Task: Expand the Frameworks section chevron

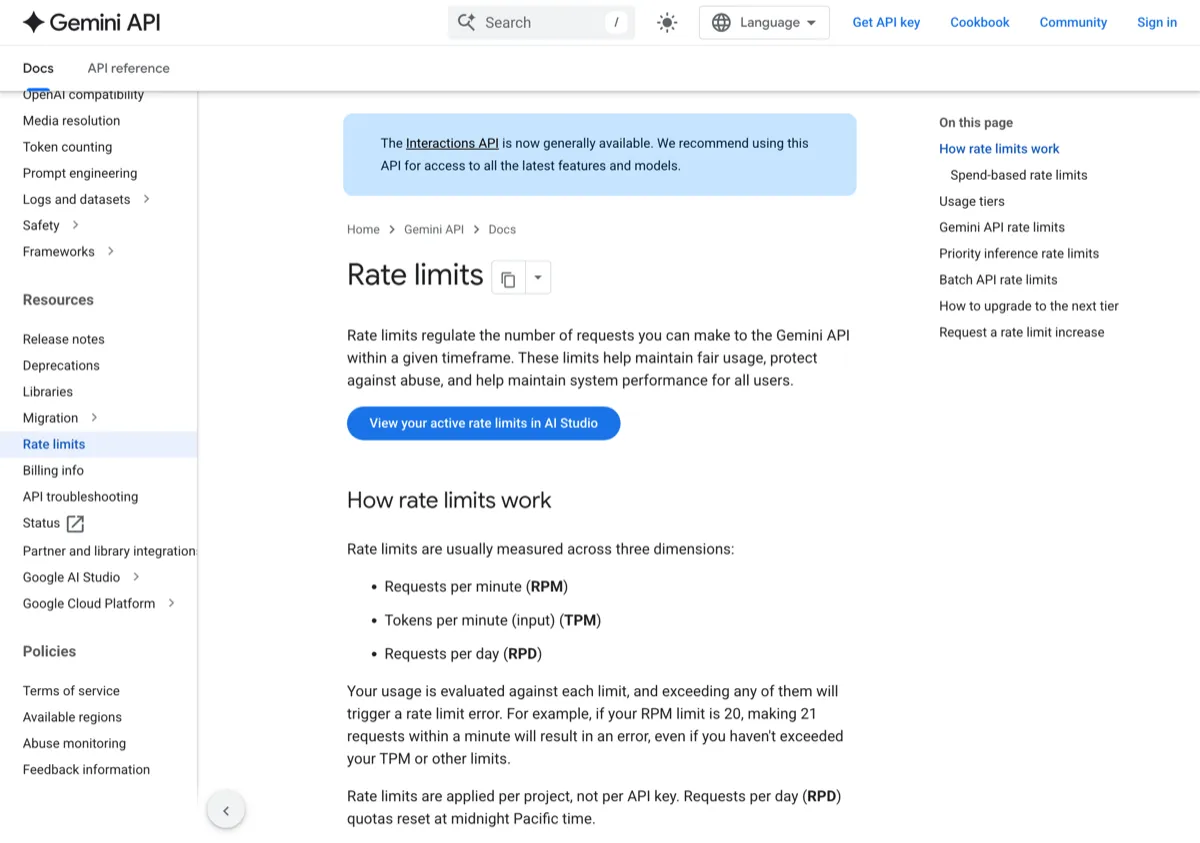Action: (110, 251)
